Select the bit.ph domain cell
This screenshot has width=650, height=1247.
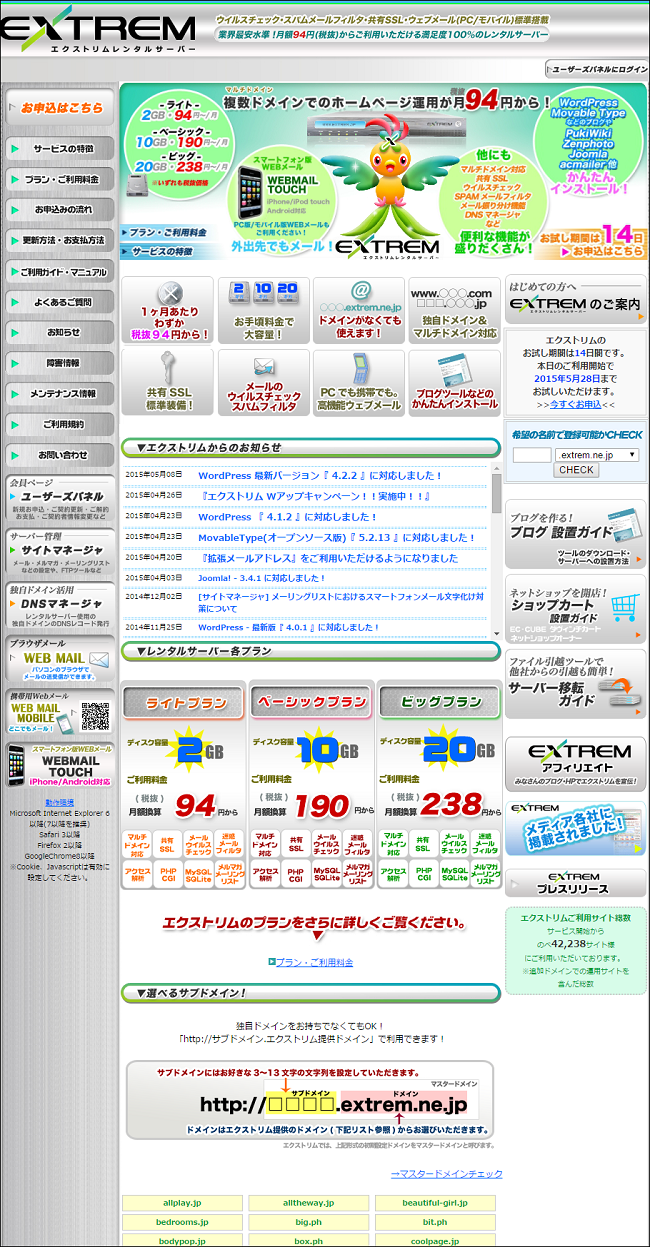point(435,1222)
